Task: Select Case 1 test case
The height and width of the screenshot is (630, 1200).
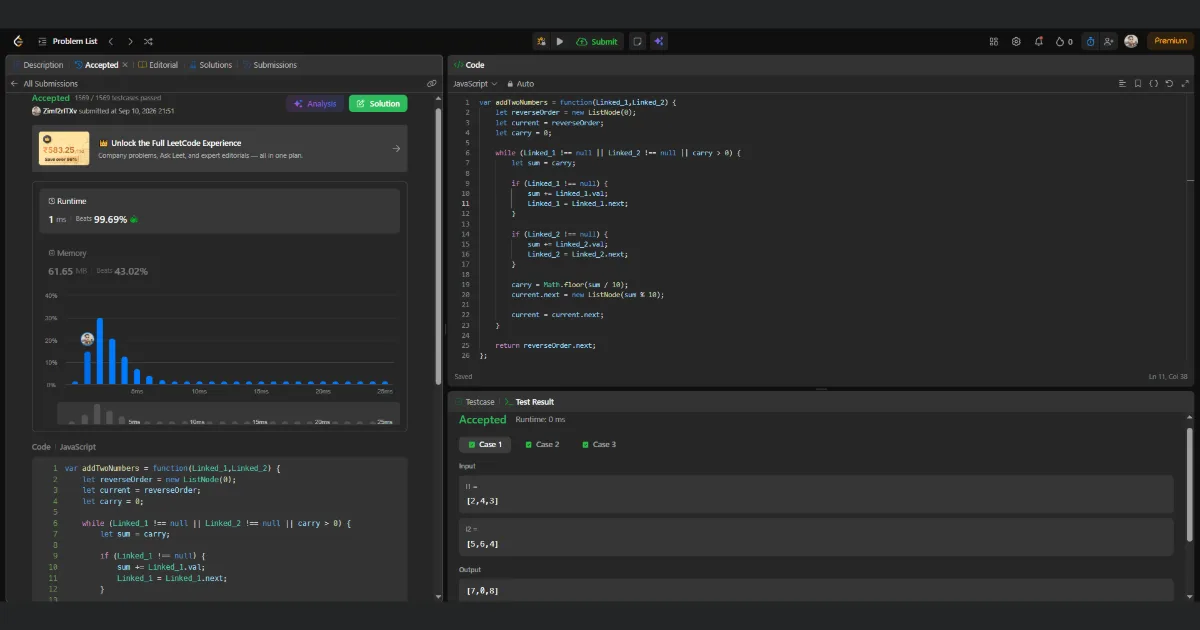Action: click(485, 444)
